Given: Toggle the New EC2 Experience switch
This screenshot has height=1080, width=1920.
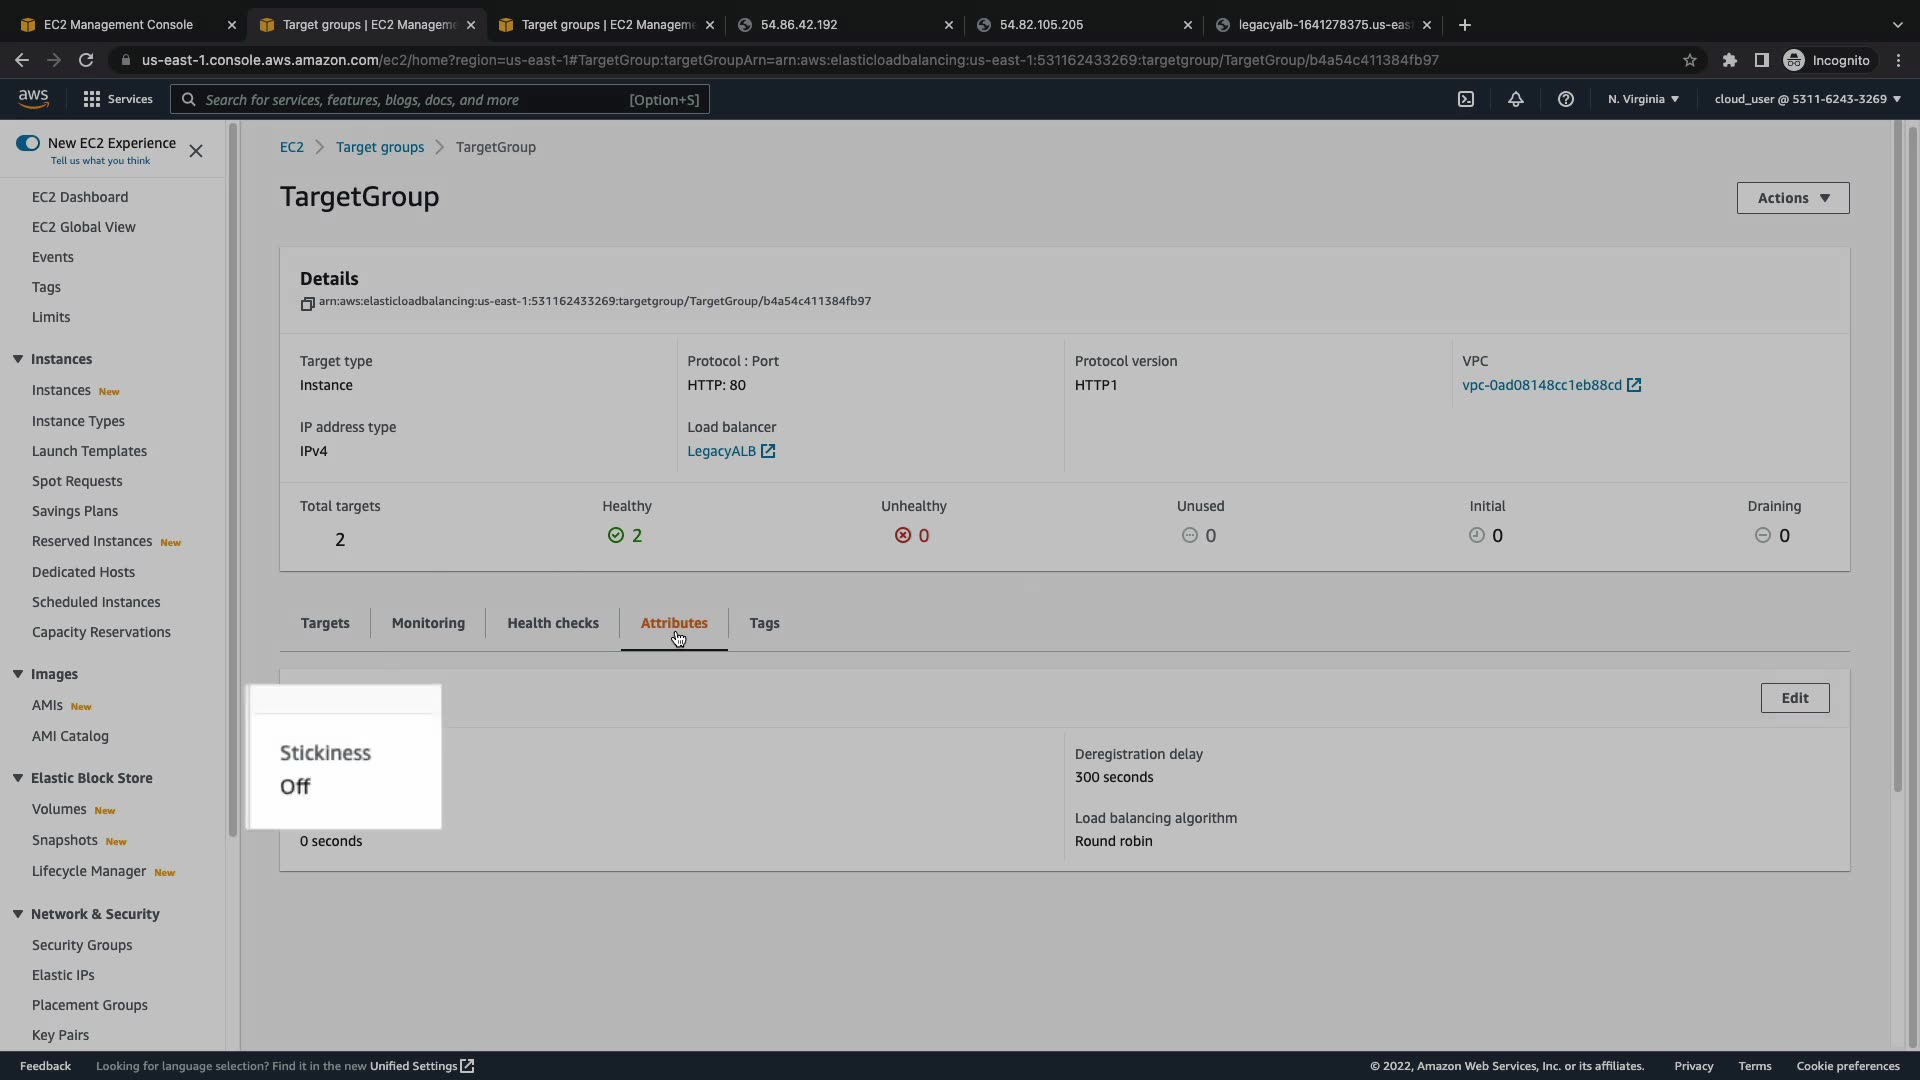Looking at the screenshot, I should (28, 143).
